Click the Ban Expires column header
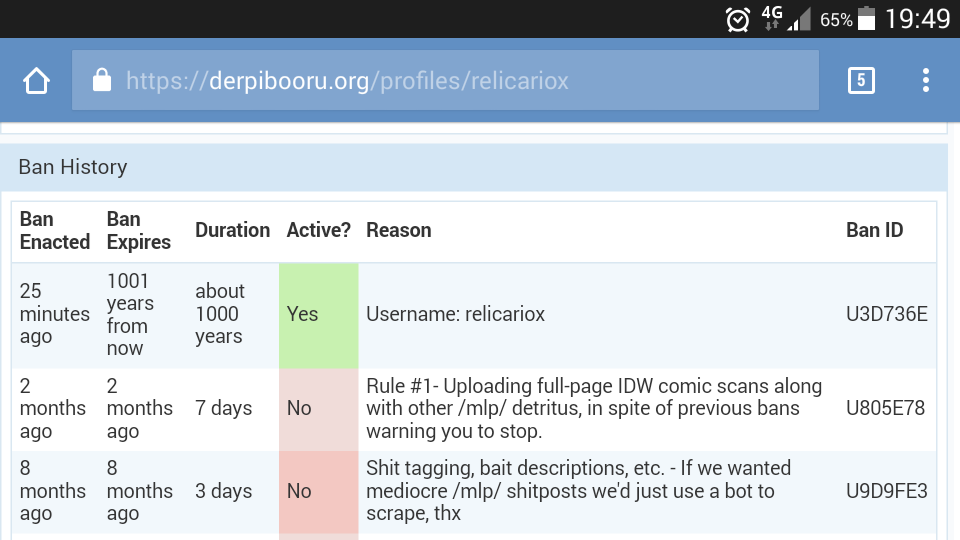Screen dimensions: 960x540 click(139, 230)
